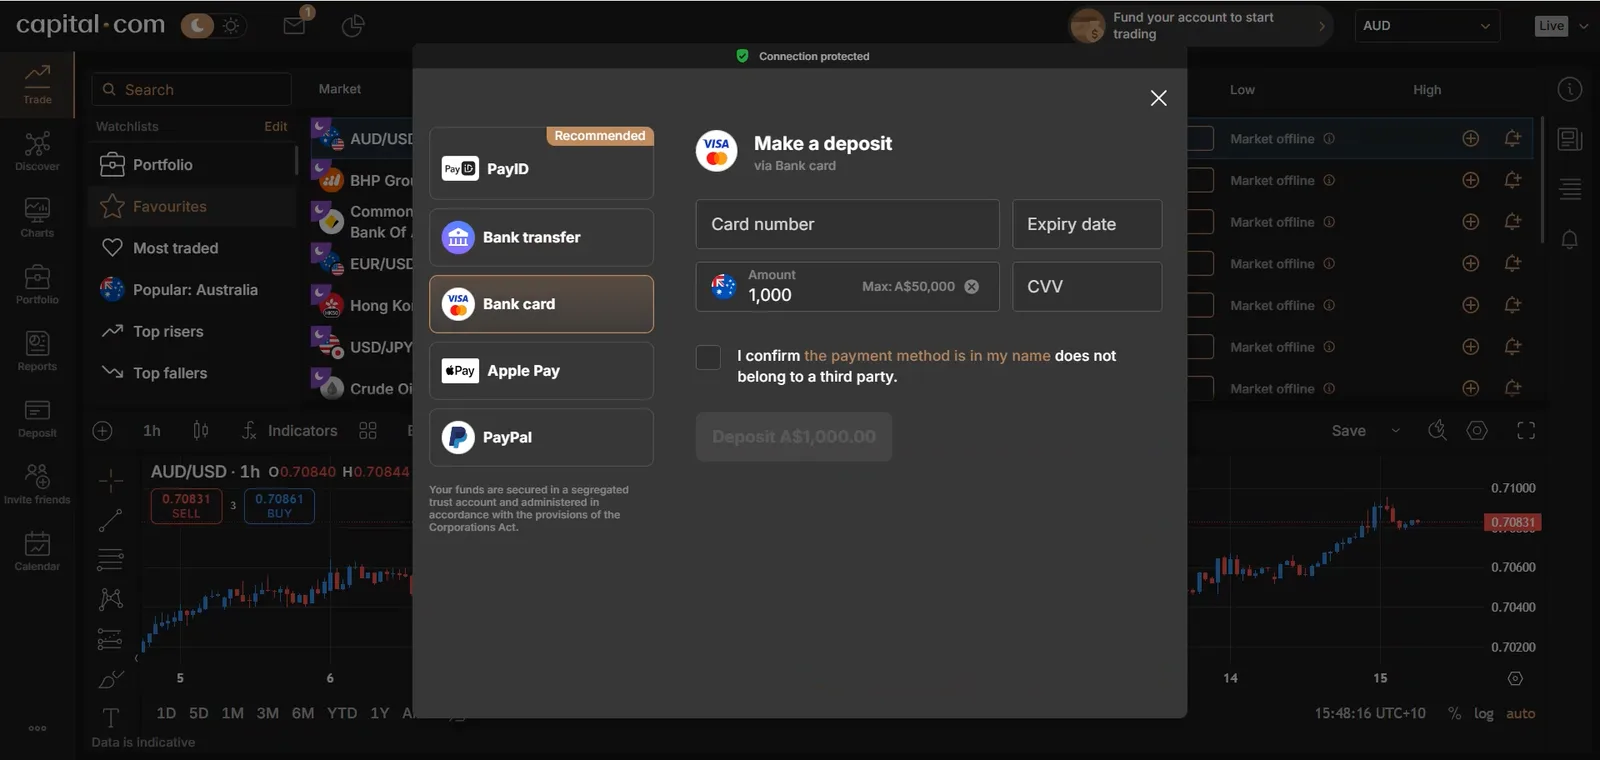Select the Portfolio watchlist

coord(192,165)
